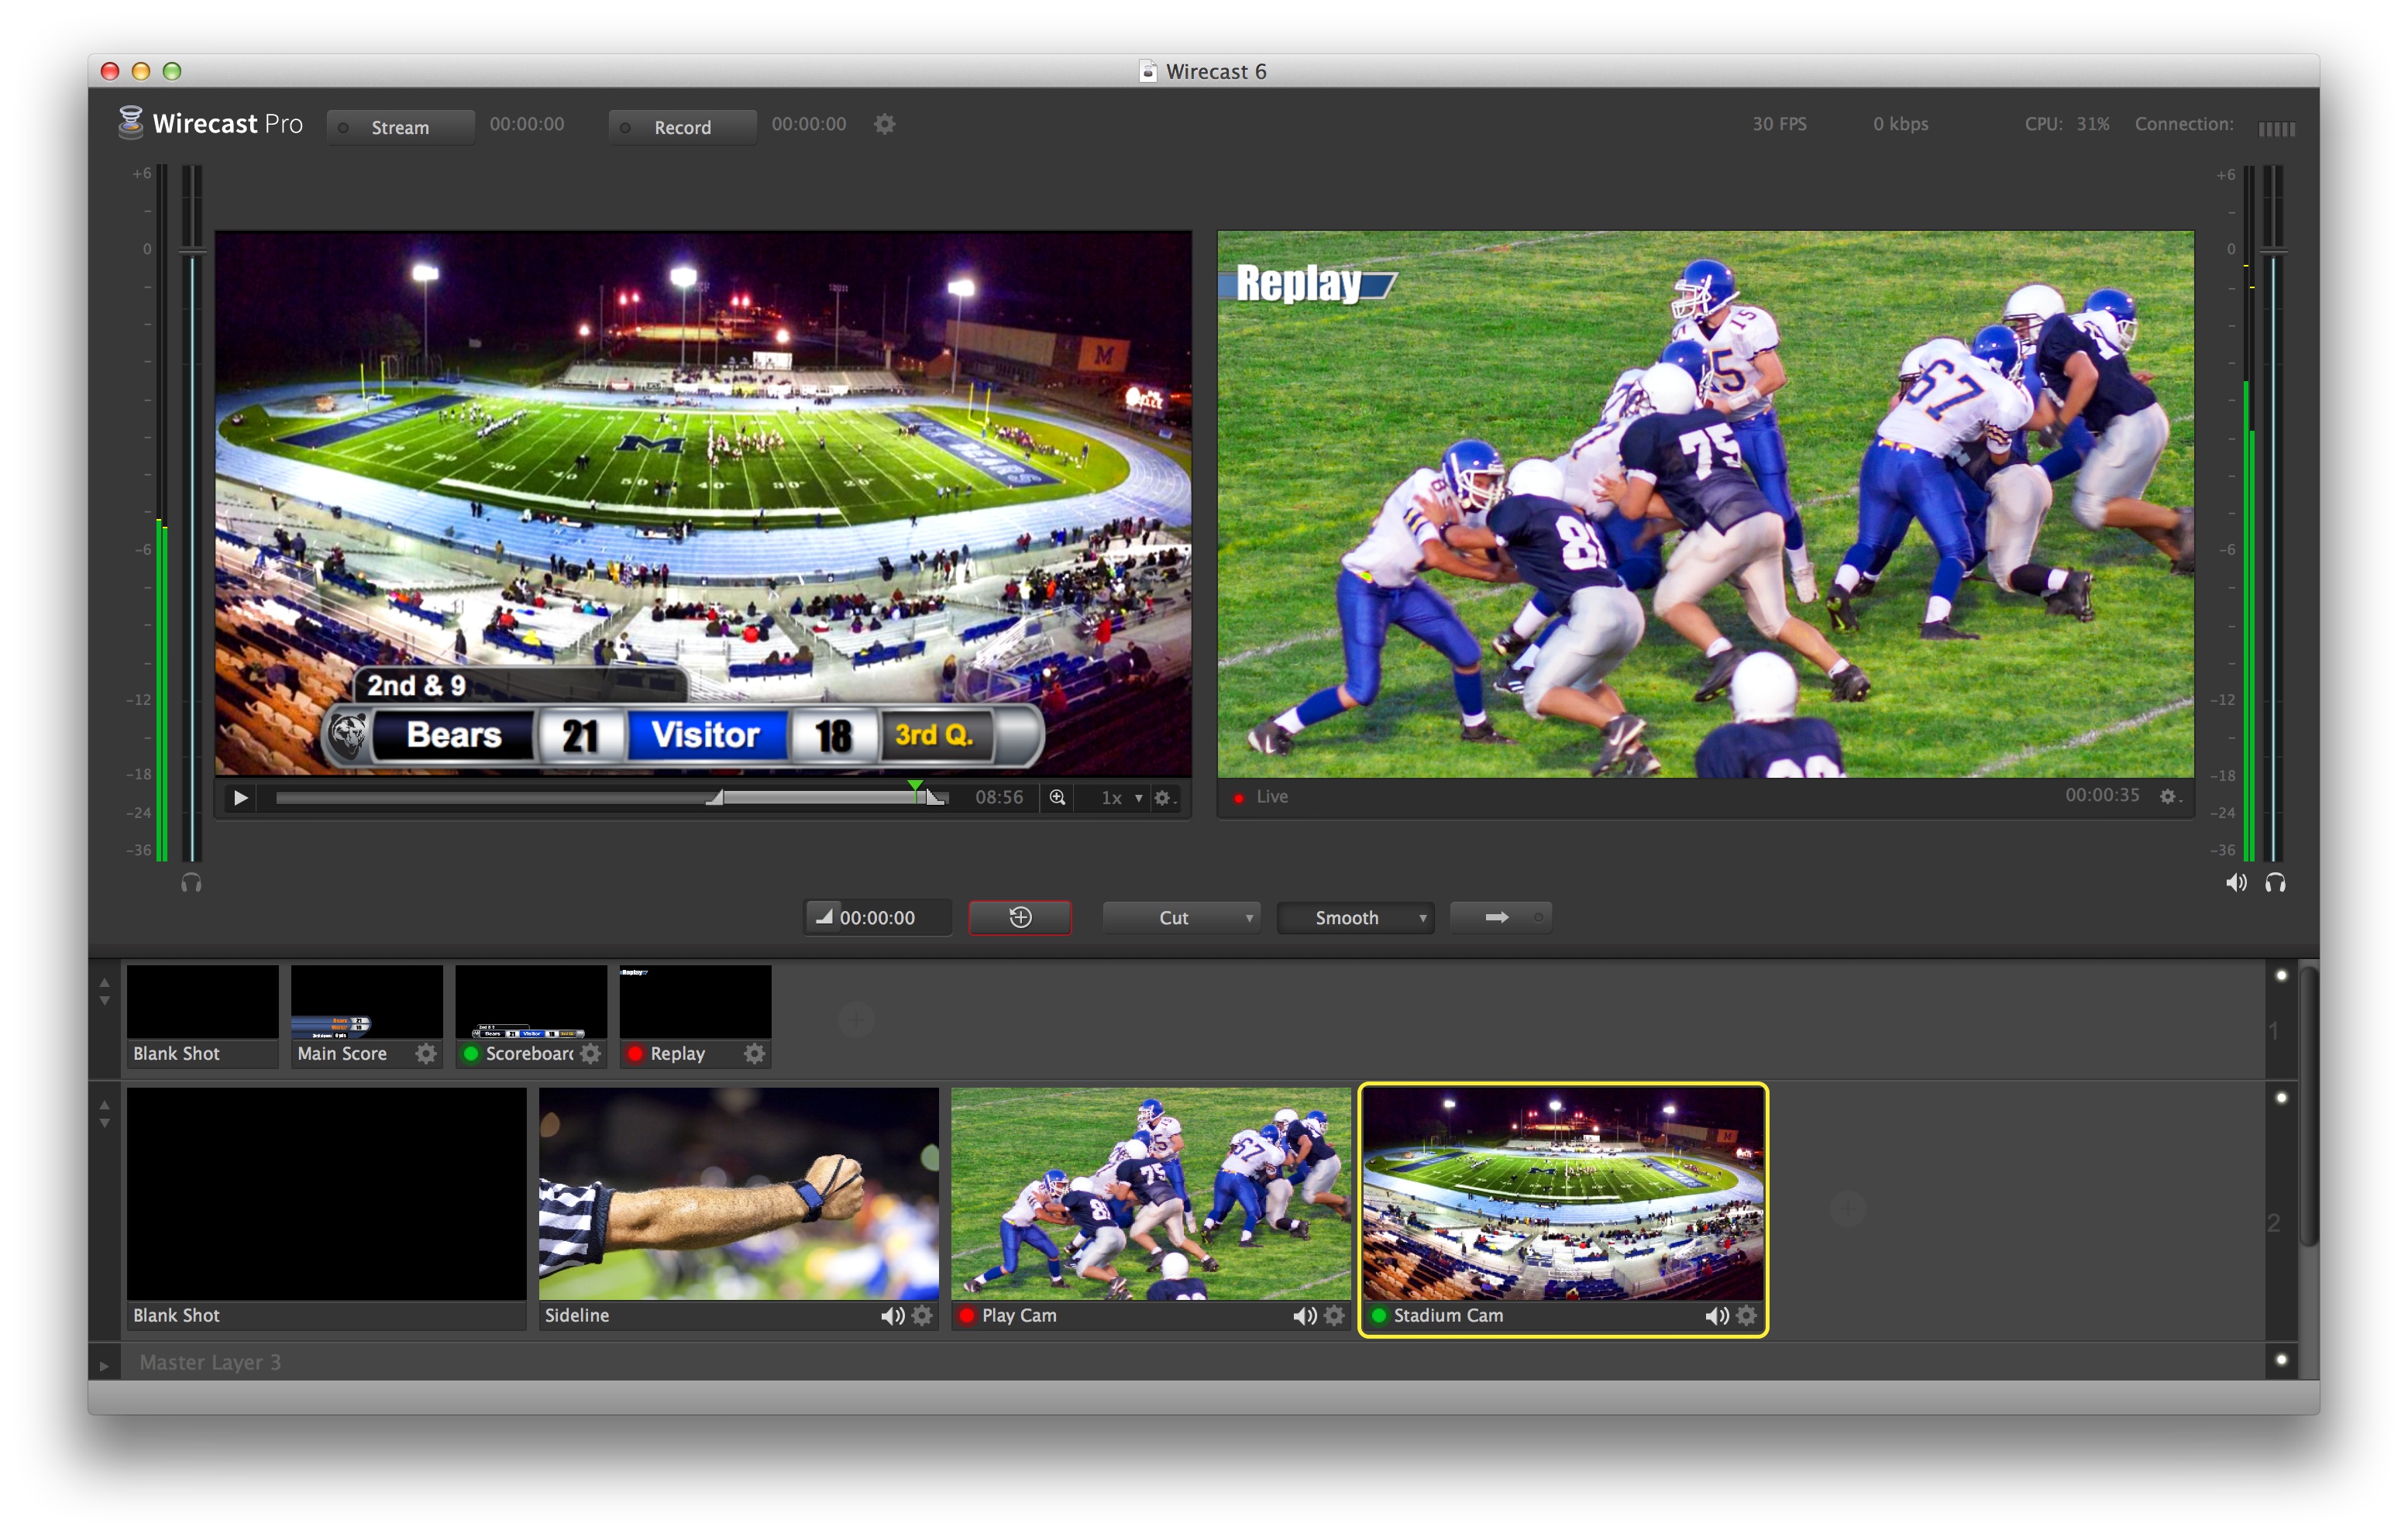Toggle visibility of Master Layer 3
This screenshot has width=2408, height=1537.
(2281, 1359)
